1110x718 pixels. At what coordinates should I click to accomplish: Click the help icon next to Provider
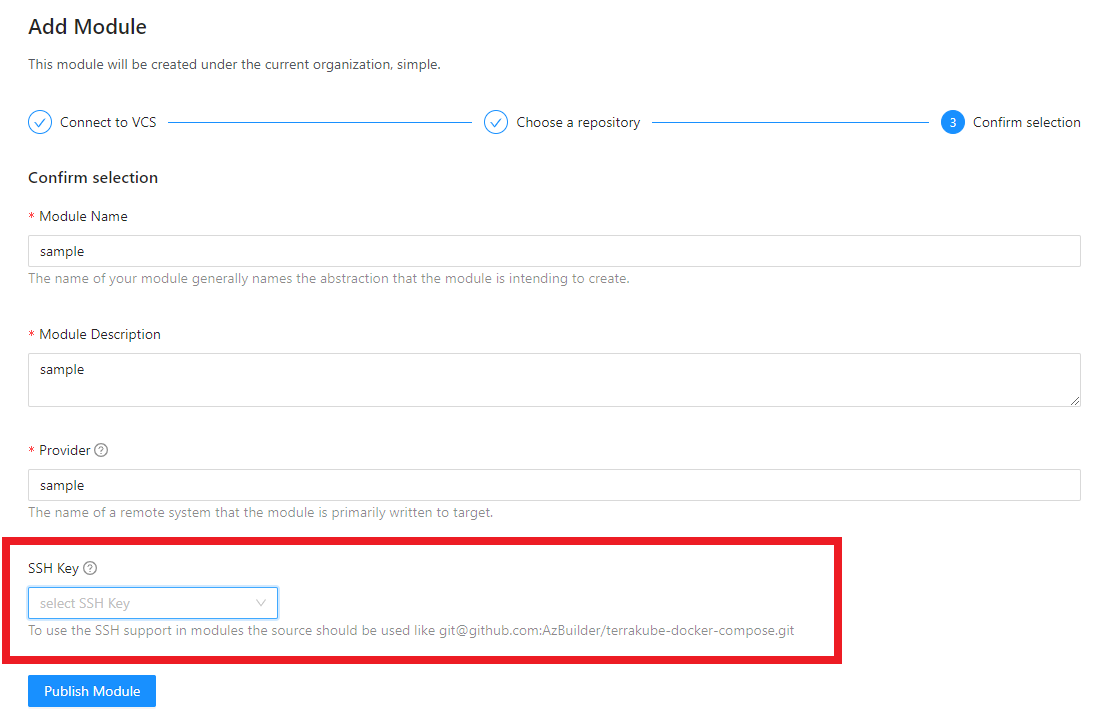coord(101,450)
